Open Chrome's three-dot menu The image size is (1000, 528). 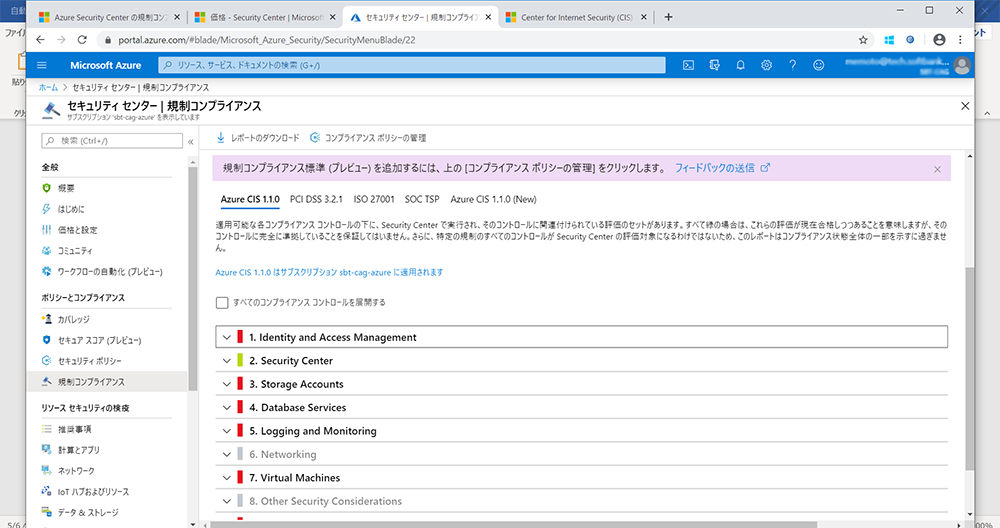pos(960,40)
